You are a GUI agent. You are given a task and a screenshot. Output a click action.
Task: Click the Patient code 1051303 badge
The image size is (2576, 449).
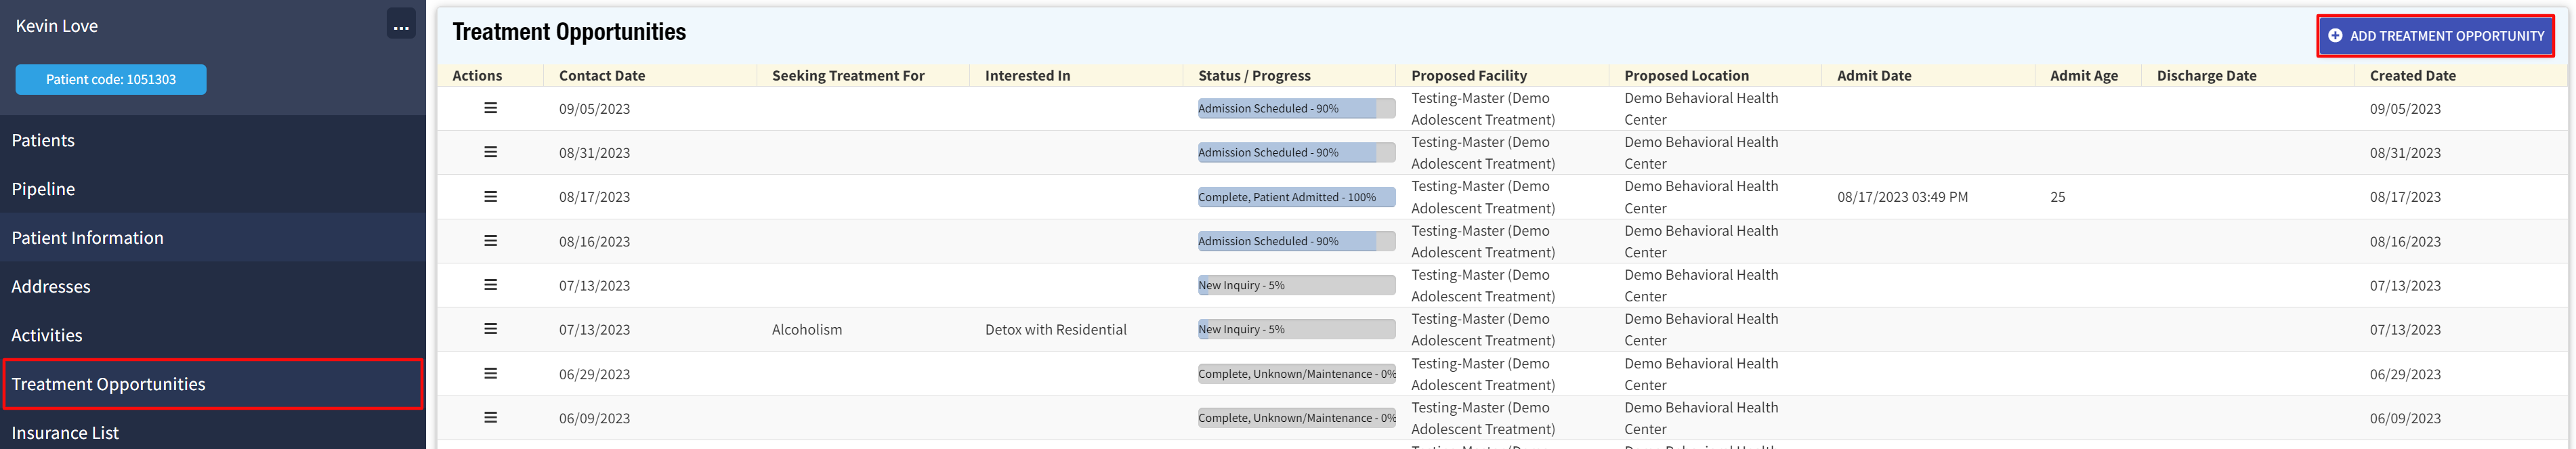click(x=111, y=79)
